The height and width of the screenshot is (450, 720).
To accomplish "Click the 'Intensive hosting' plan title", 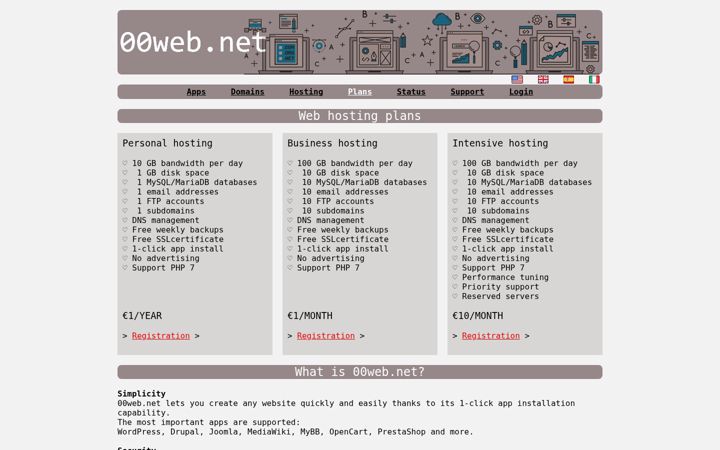I will pyautogui.click(x=501, y=143).
